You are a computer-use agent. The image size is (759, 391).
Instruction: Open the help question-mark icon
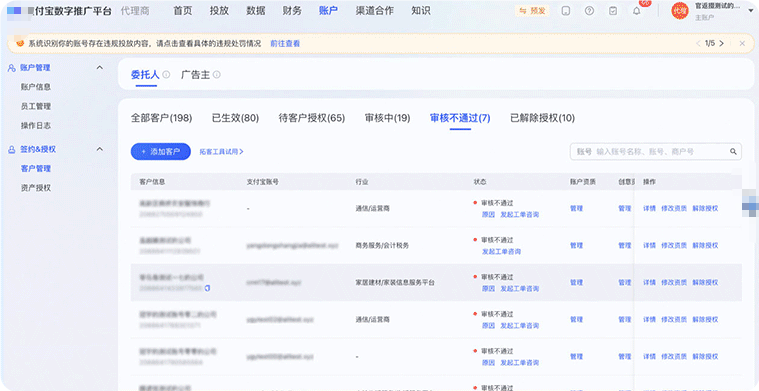pos(589,11)
